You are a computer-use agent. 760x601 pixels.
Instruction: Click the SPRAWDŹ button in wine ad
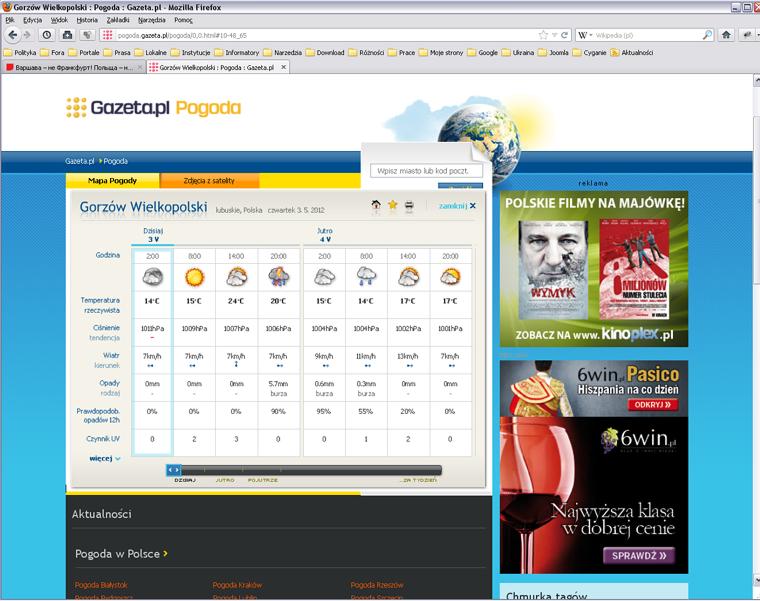639,555
